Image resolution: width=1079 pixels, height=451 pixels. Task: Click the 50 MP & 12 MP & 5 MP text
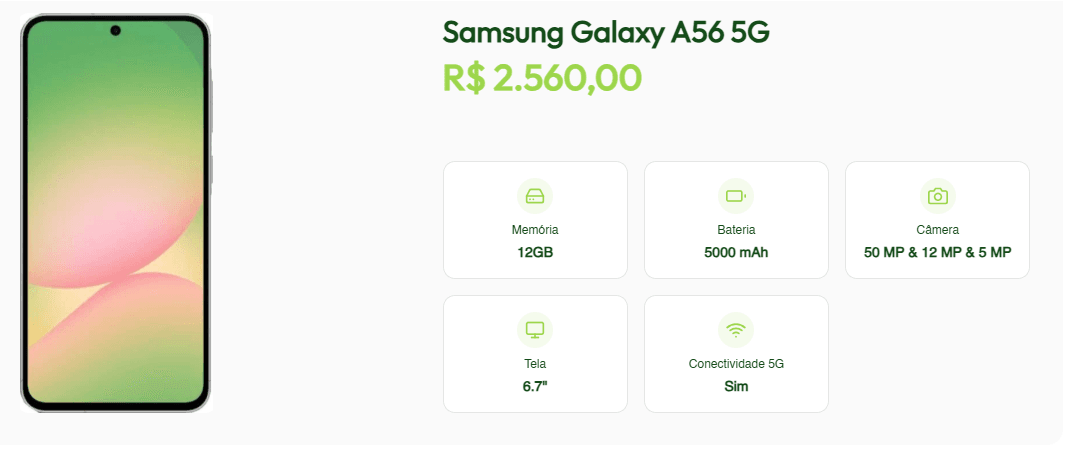point(937,252)
